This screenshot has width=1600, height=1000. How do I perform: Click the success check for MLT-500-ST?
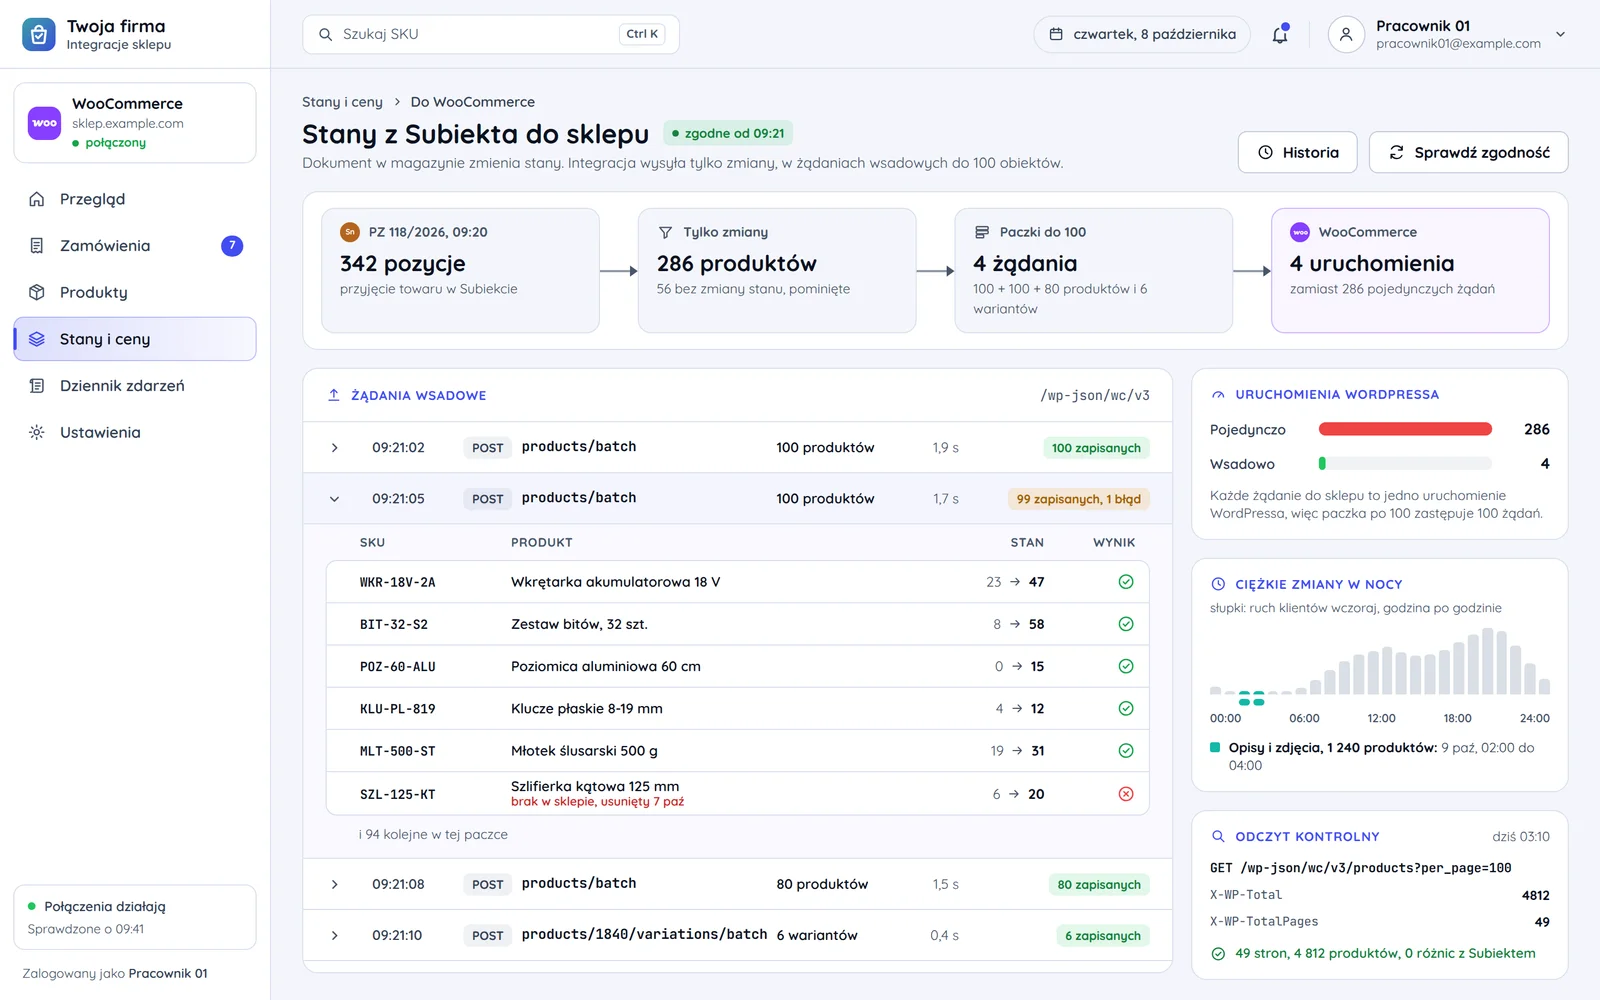[1126, 751]
